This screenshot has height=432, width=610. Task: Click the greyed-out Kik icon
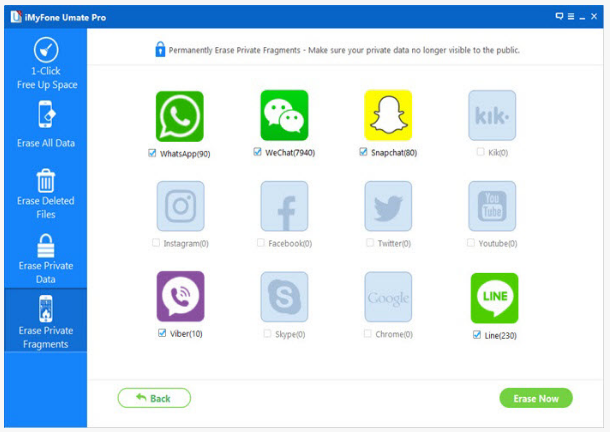(x=492, y=115)
